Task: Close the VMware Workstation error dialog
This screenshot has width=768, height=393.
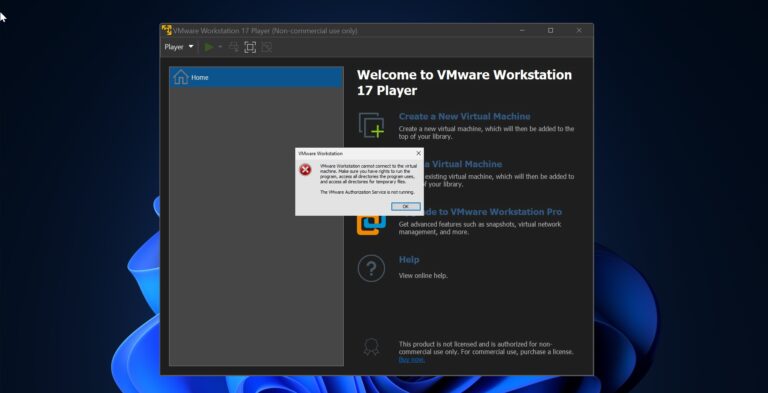Action: [x=418, y=153]
